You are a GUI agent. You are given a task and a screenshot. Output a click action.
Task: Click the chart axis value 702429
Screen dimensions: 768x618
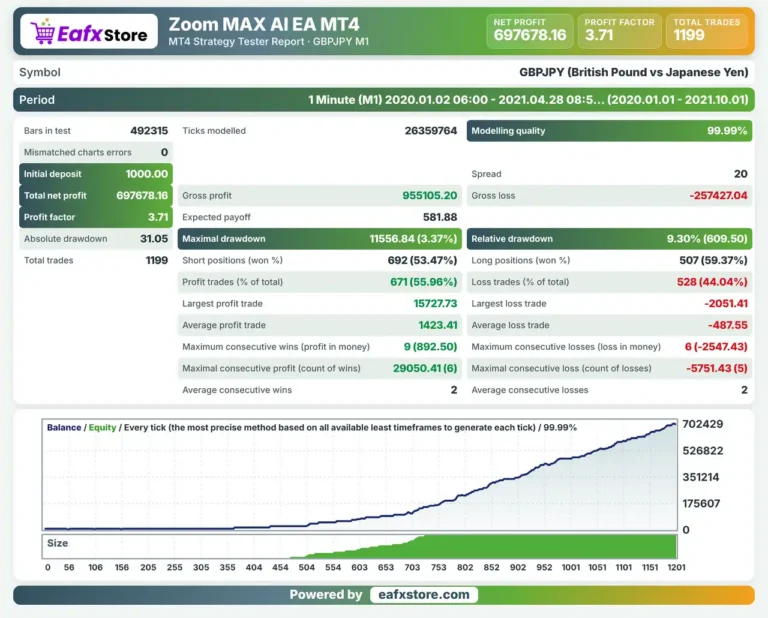tap(702, 424)
